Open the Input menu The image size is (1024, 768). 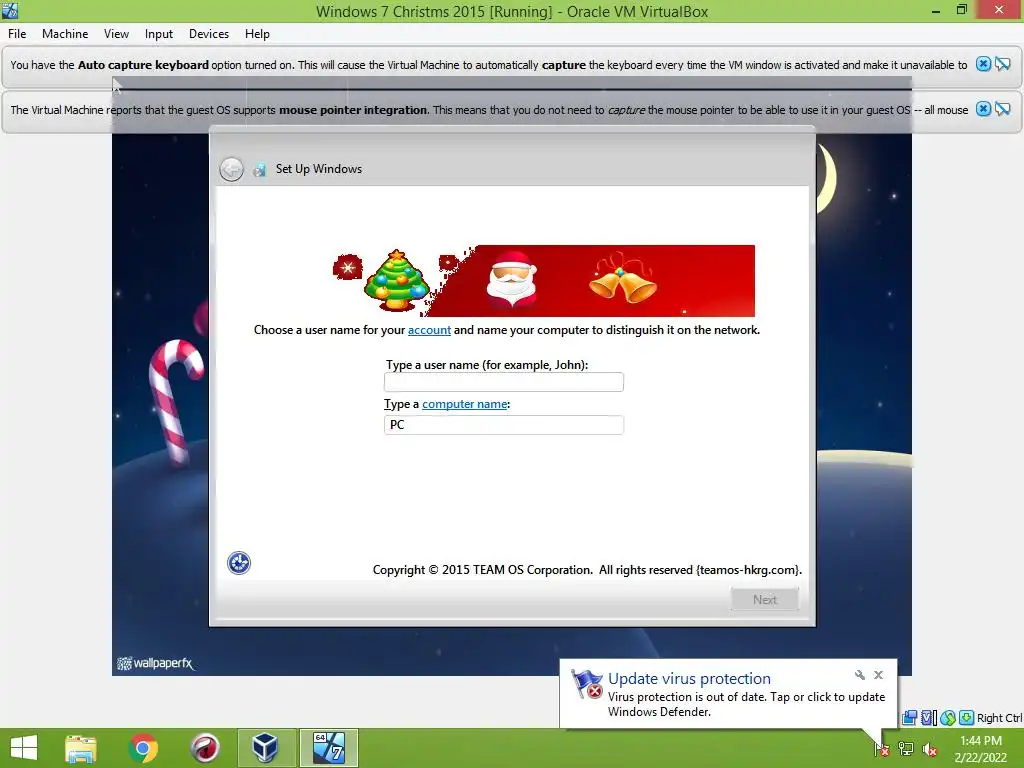pos(159,34)
